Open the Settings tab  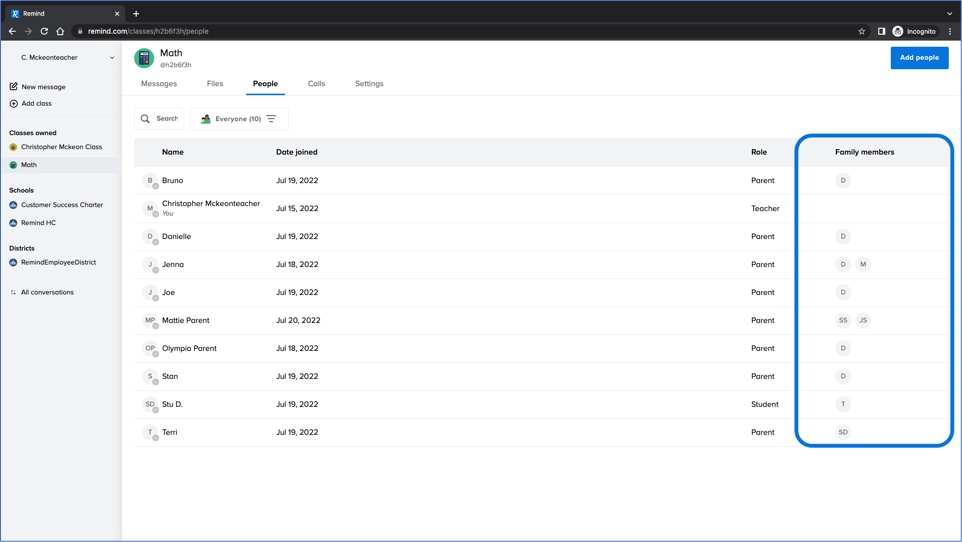click(369, 84)
